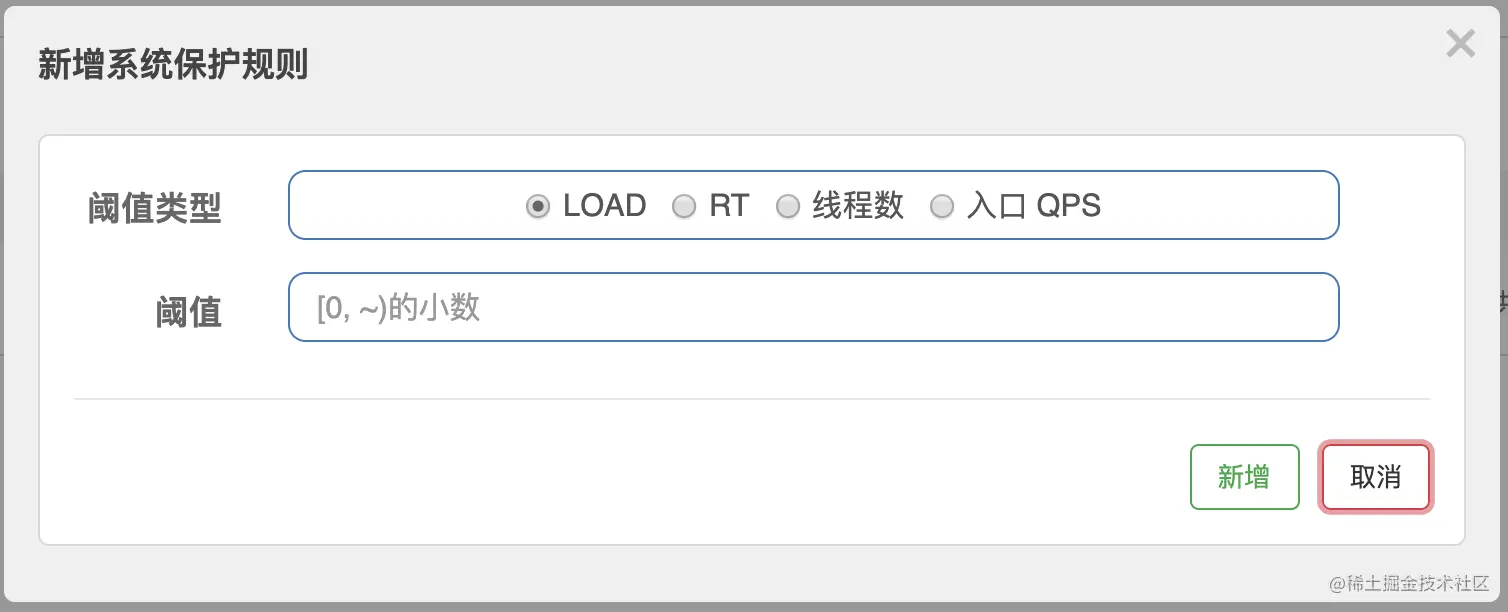Image resolution: width=1508 pixels, height=612 pixels.
Task: Click the dialog's gray header area
Action: (x=800, y=65)
